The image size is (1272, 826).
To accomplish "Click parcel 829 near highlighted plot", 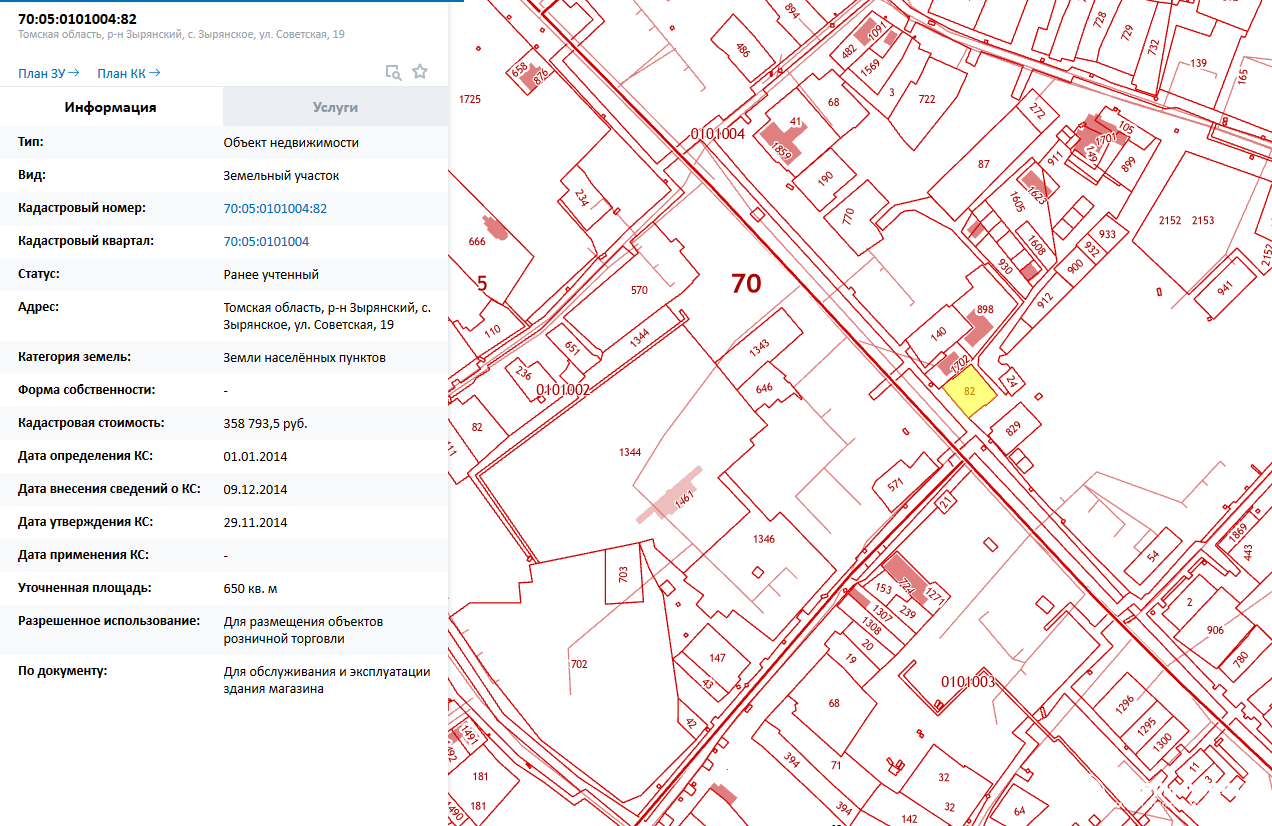I will (x=1014, y=430).
